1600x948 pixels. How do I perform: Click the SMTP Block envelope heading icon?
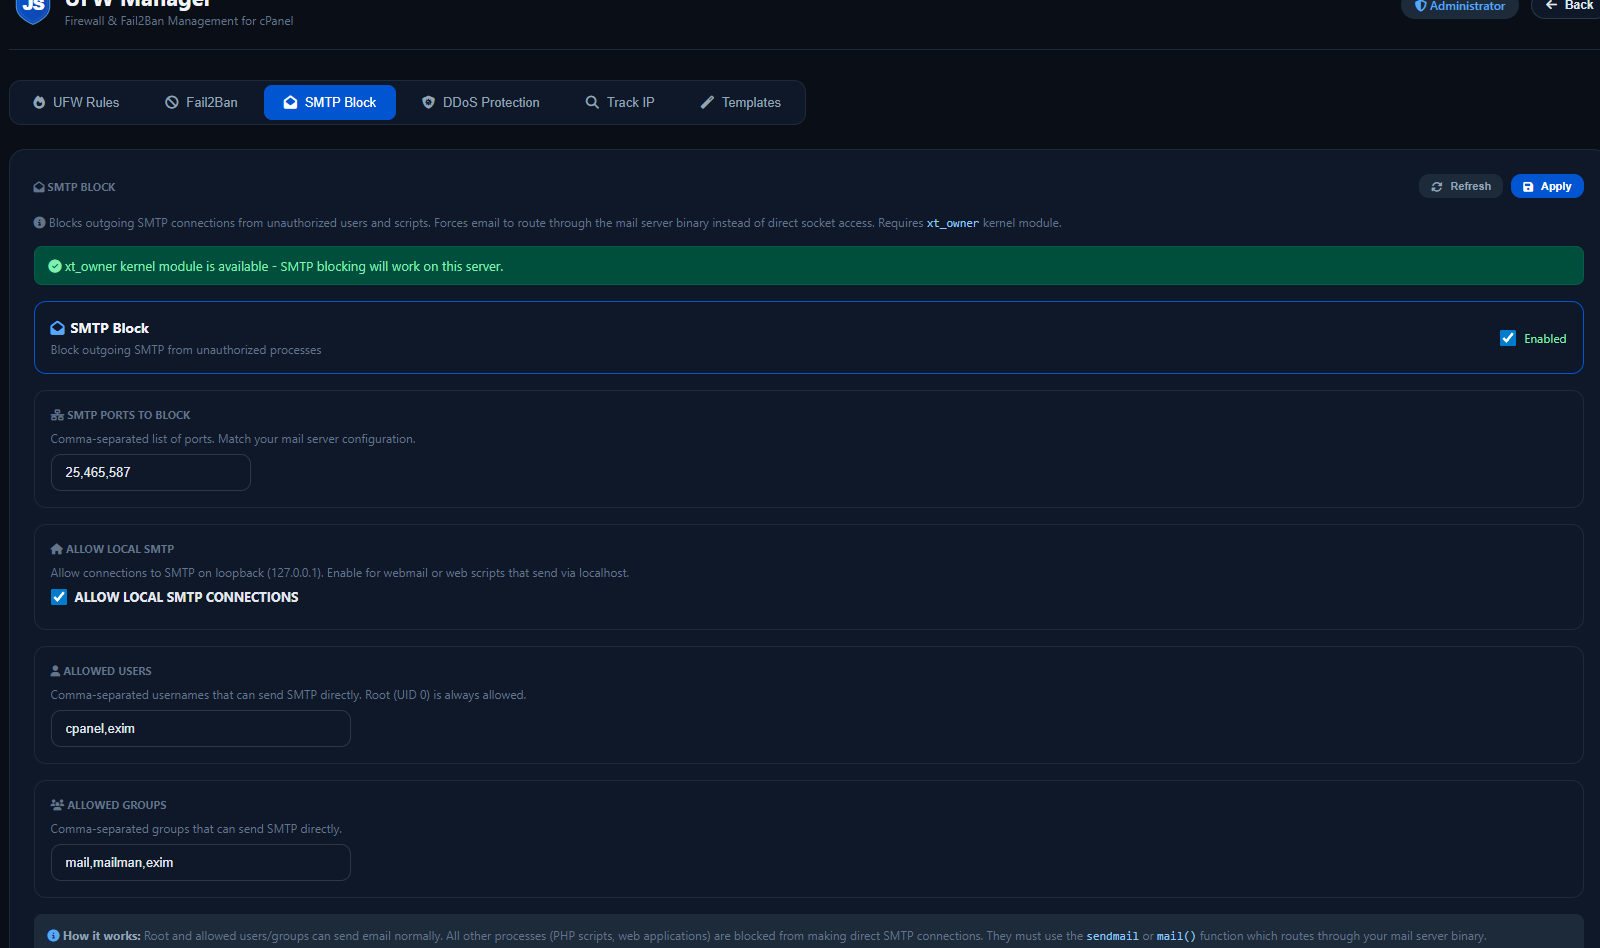(58, 328)
